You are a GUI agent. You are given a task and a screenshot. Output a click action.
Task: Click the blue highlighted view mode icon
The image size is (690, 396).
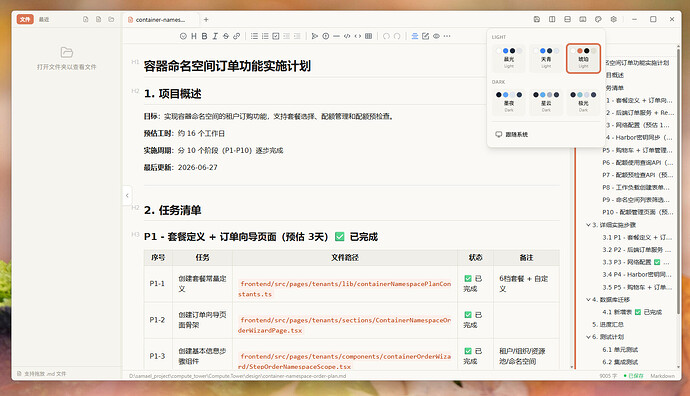point(415,36)
